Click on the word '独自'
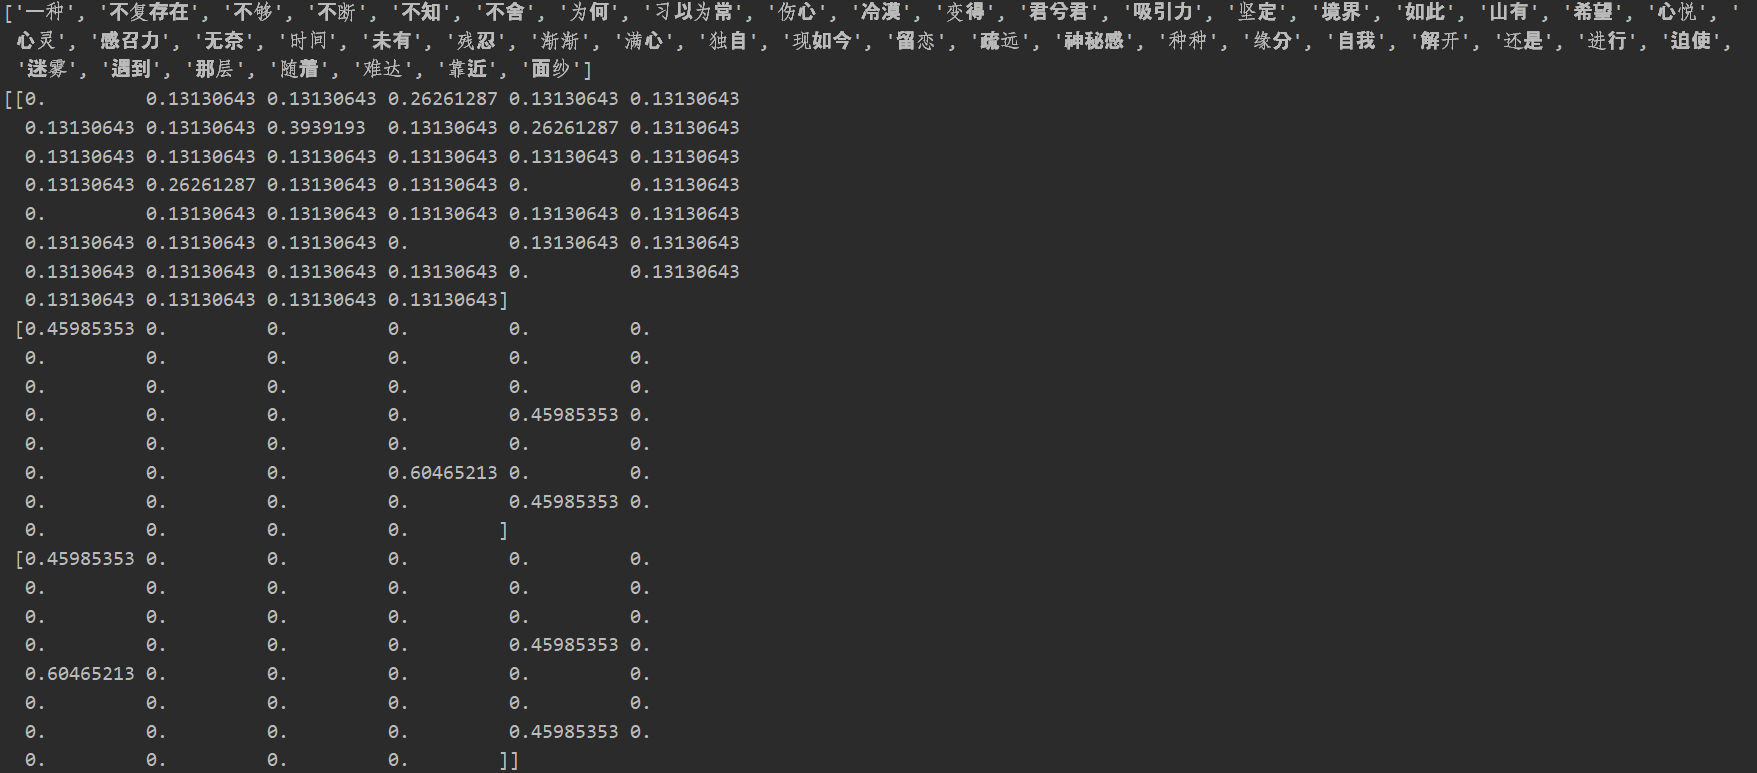Image resolution: width=1757 pixels, height=773 pixels. tap(729, 41)
